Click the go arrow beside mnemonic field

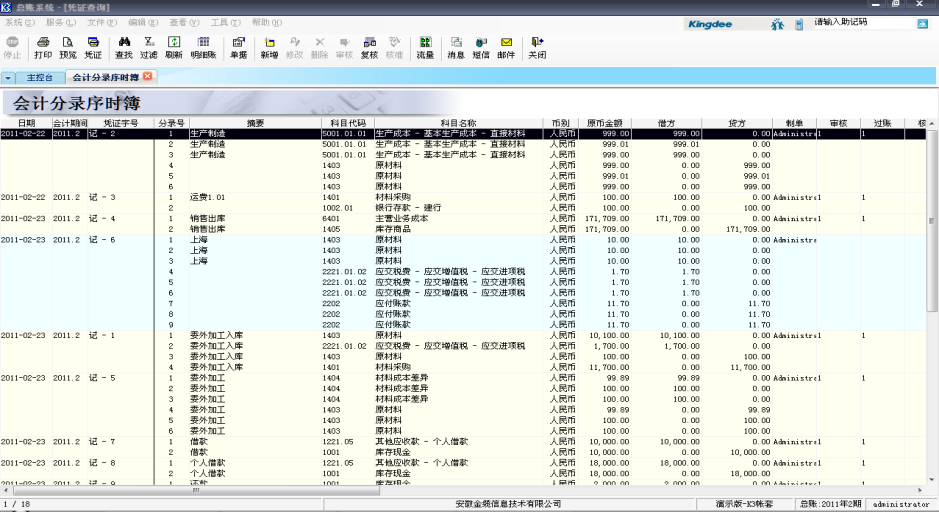point(925,21)
